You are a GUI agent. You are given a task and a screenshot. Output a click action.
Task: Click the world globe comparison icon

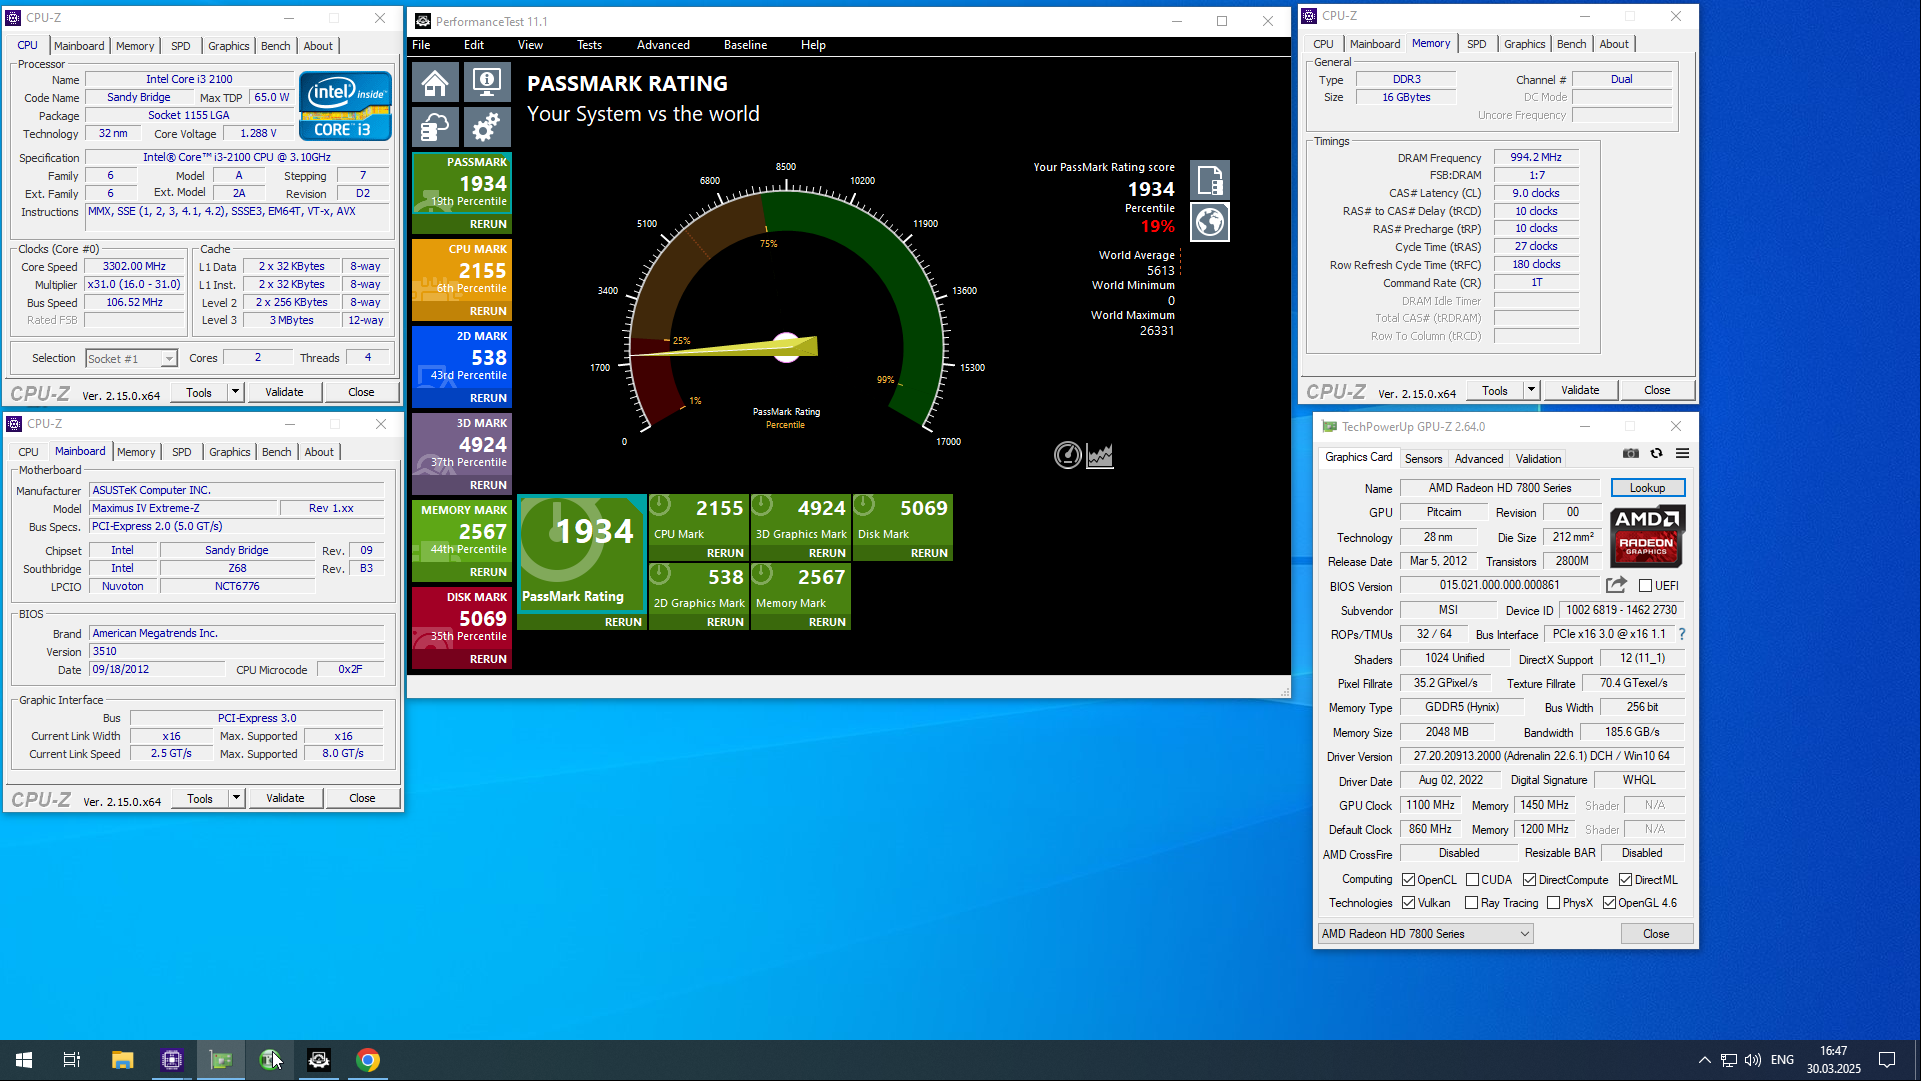tap(1210, 222)
